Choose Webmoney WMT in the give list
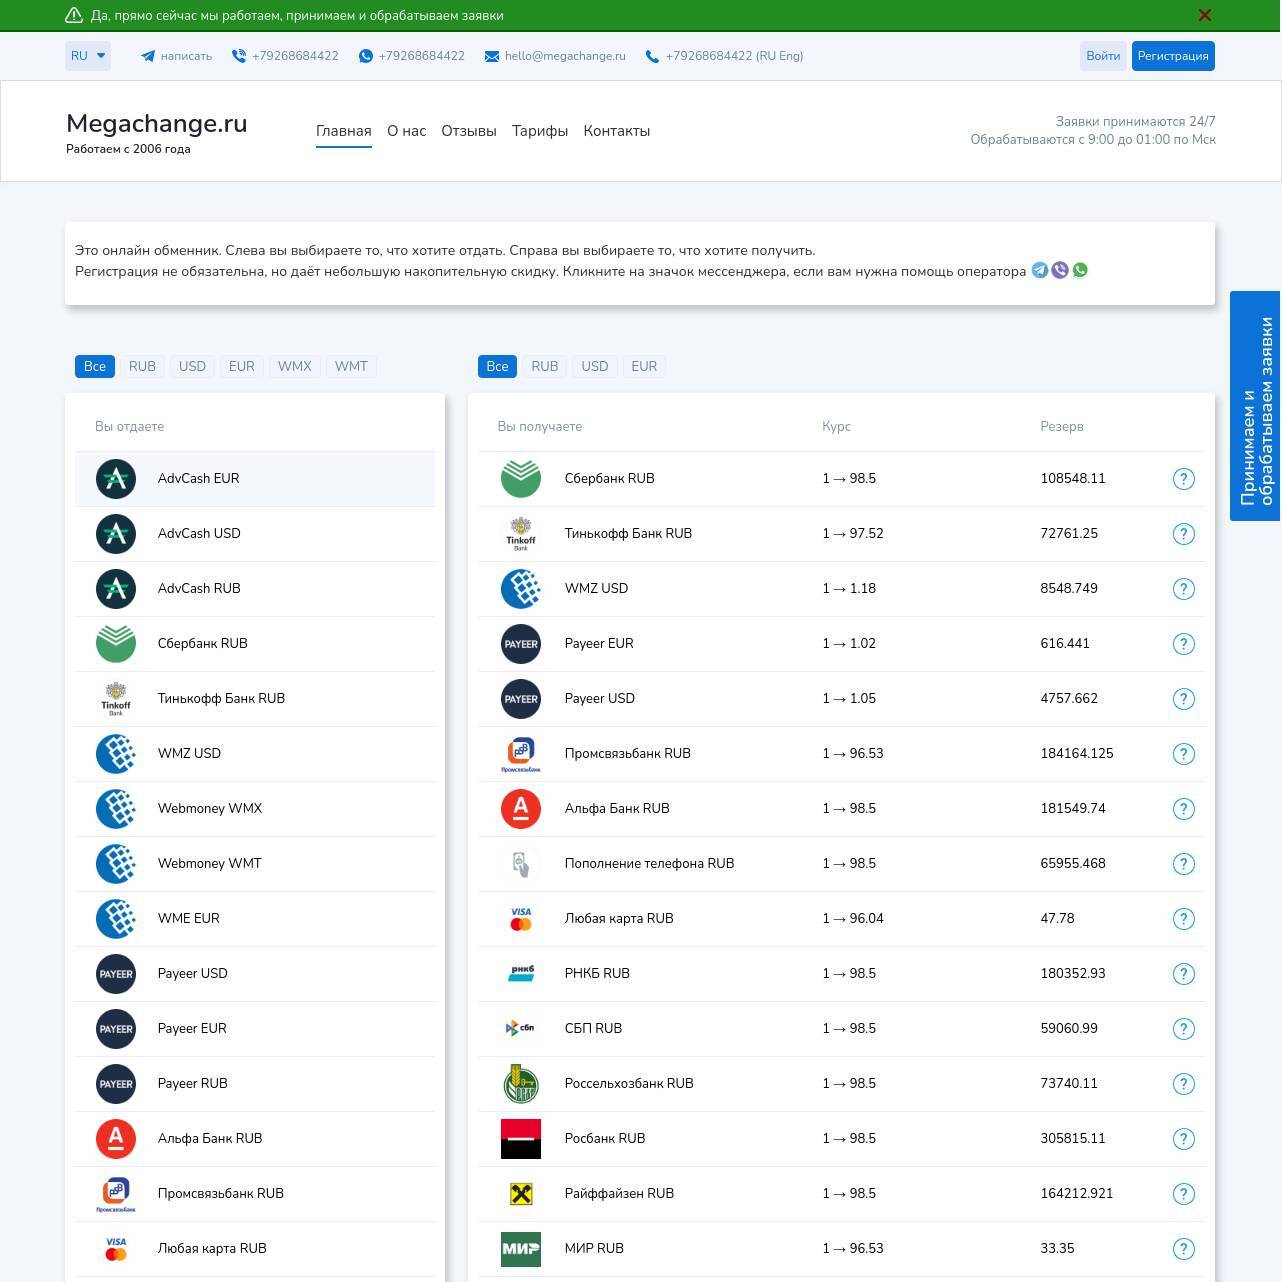 [255, 864]
